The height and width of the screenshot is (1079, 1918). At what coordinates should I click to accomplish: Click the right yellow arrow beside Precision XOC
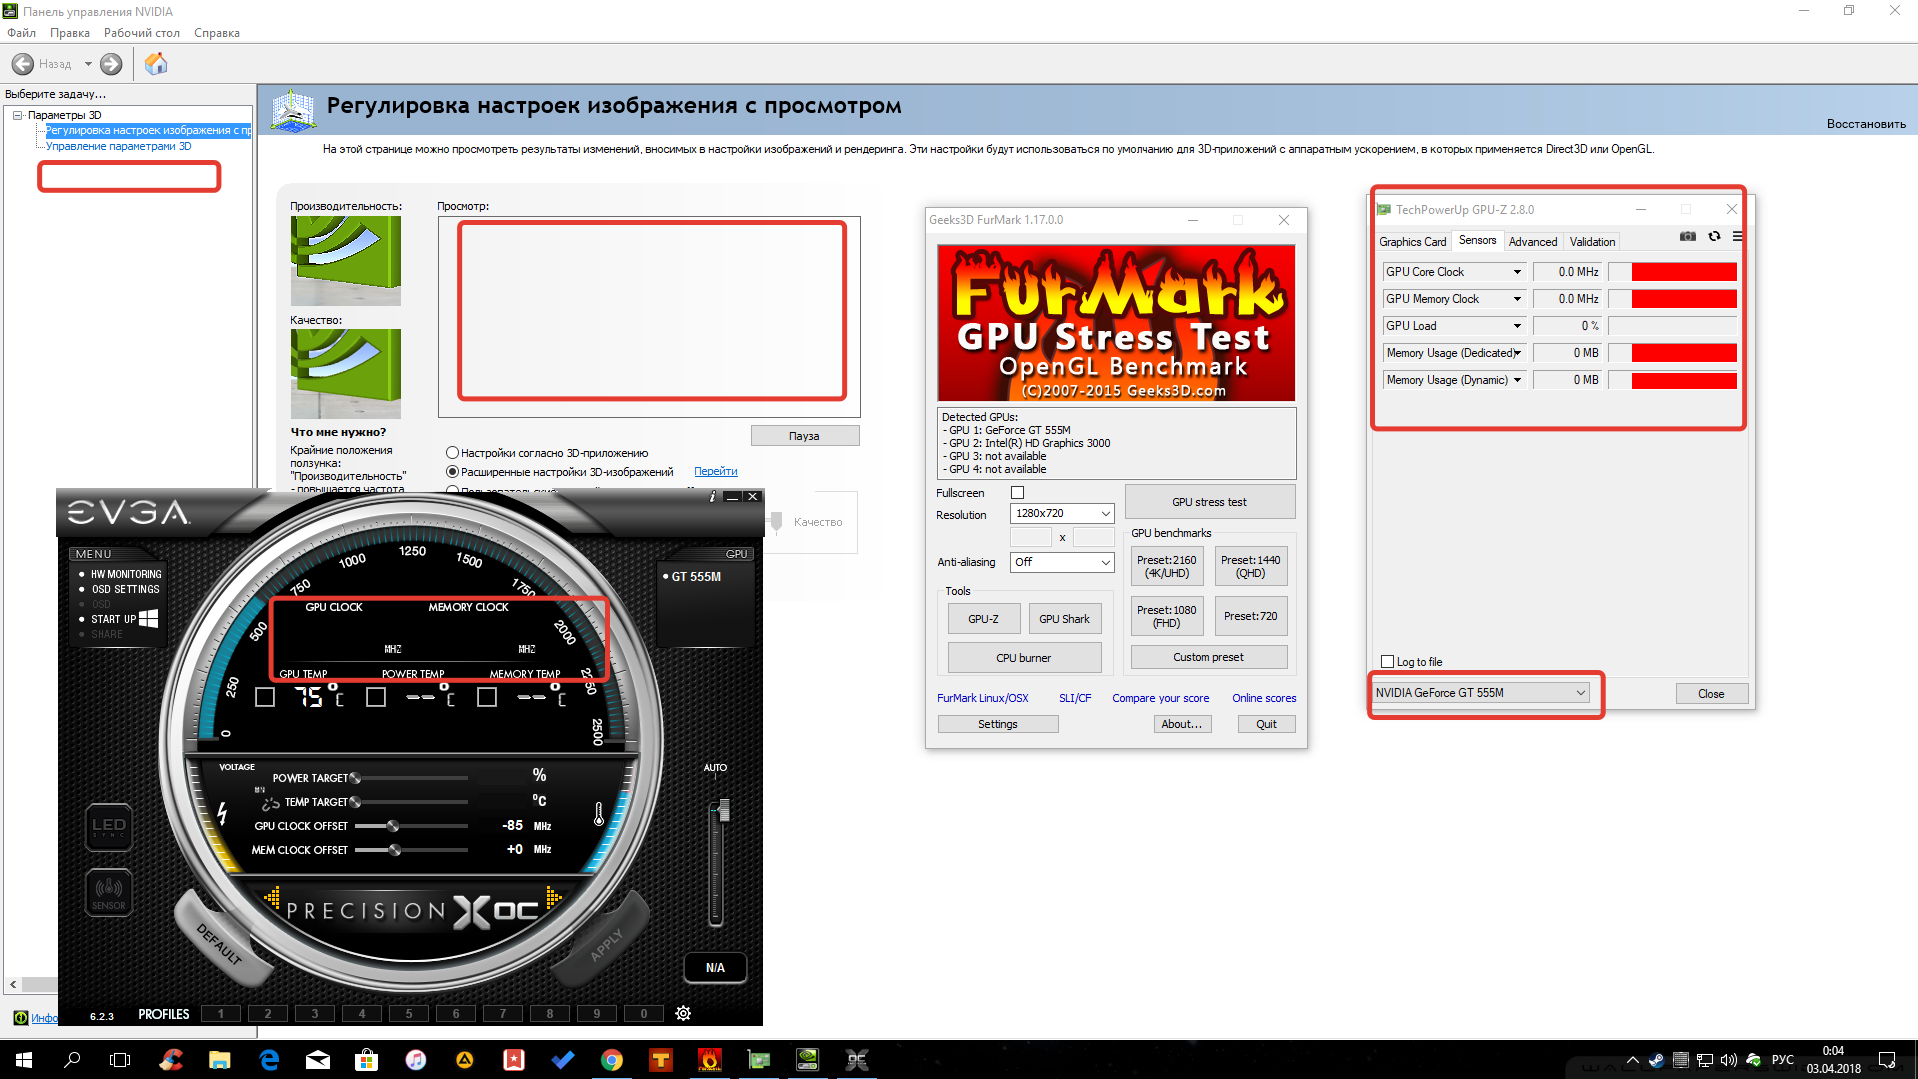tap(553, 898)
